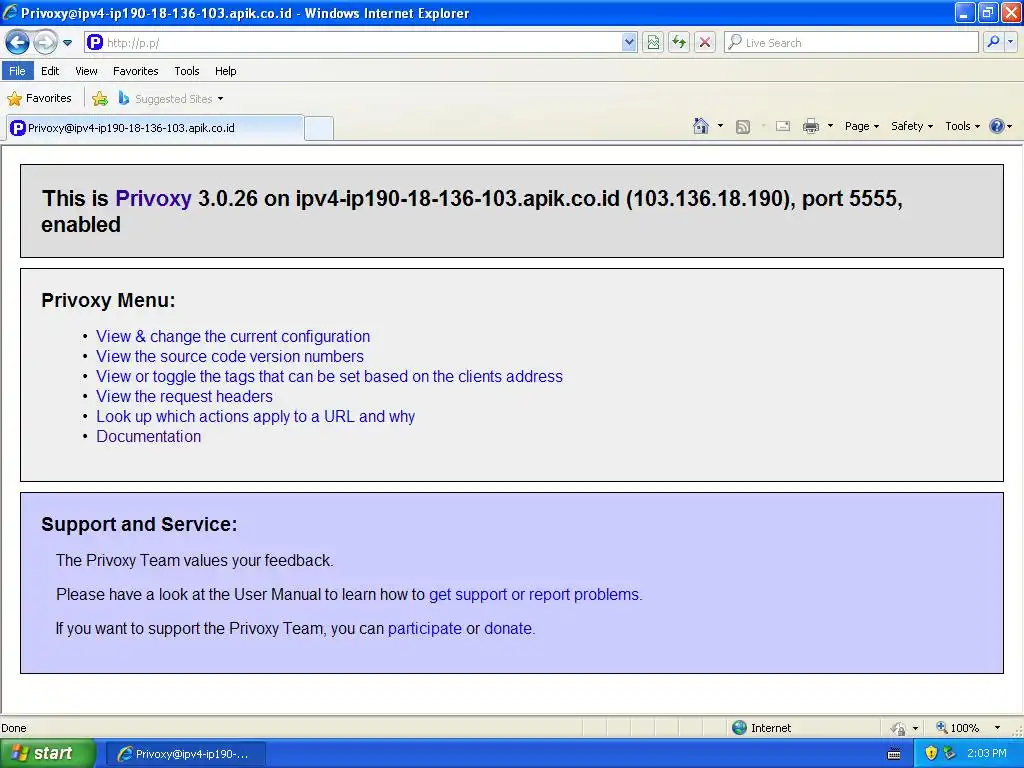Click into the Live Search box

(x=851, y=42)
